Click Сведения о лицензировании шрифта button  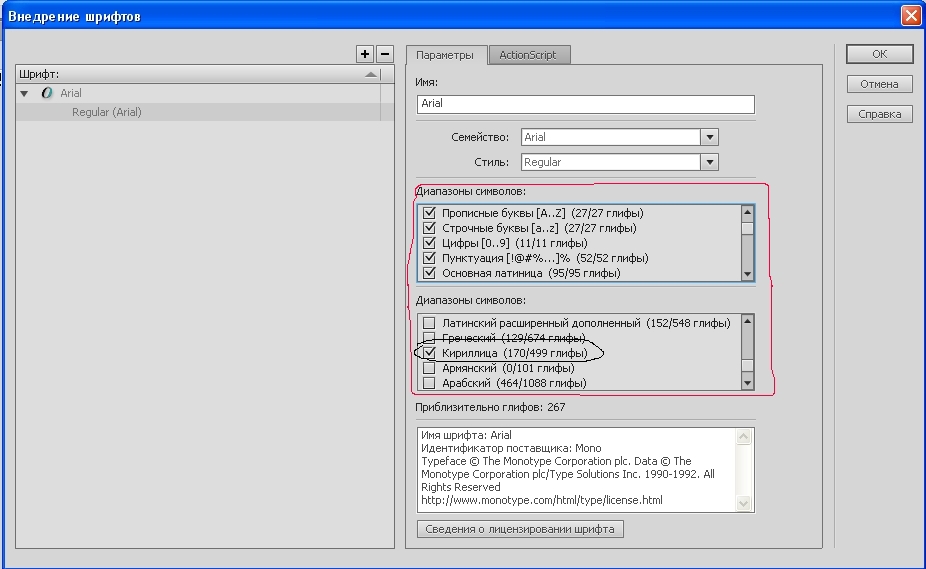(x=520, y=529)
